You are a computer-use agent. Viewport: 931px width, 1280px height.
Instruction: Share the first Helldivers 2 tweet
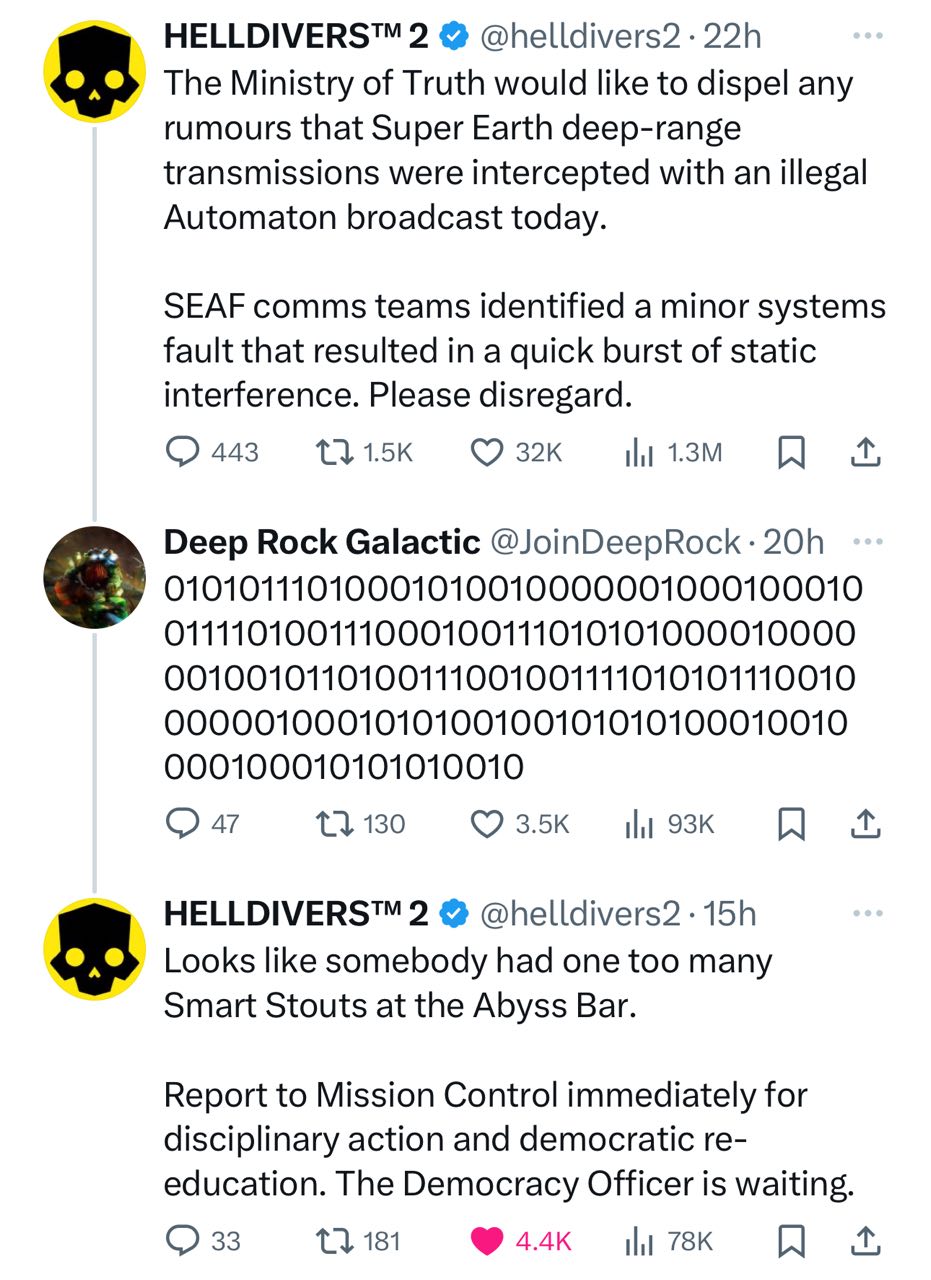click(x=865, y=453)
